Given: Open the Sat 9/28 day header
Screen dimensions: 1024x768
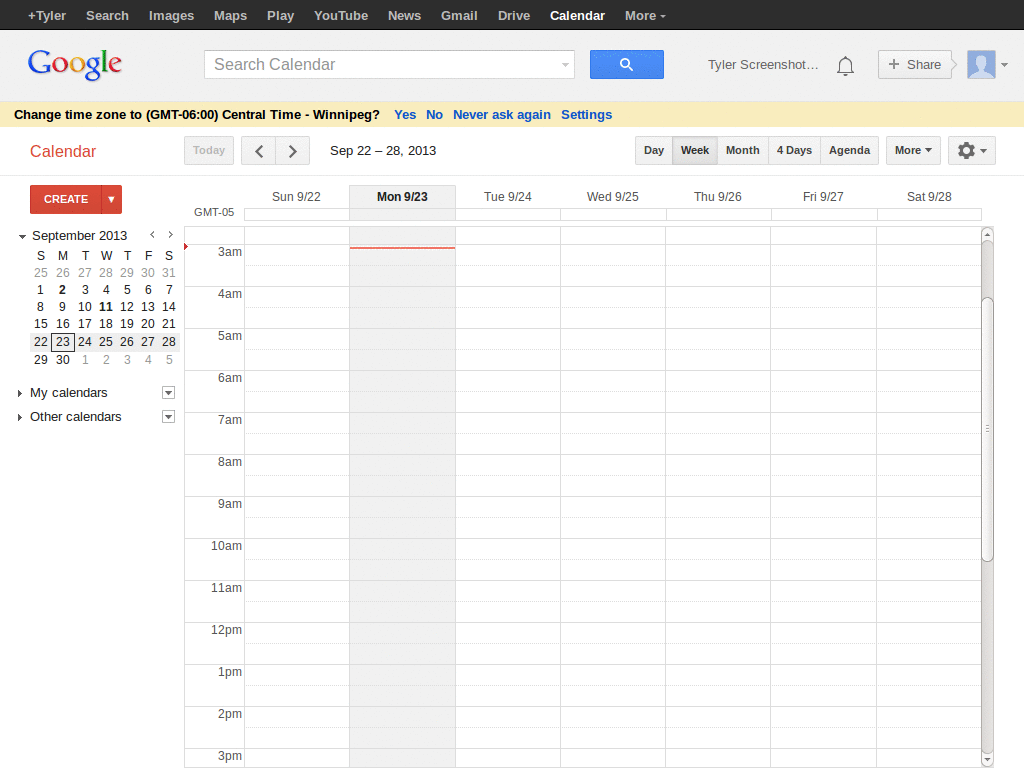Looking at the screenshot, I should (x=929, y=197).
